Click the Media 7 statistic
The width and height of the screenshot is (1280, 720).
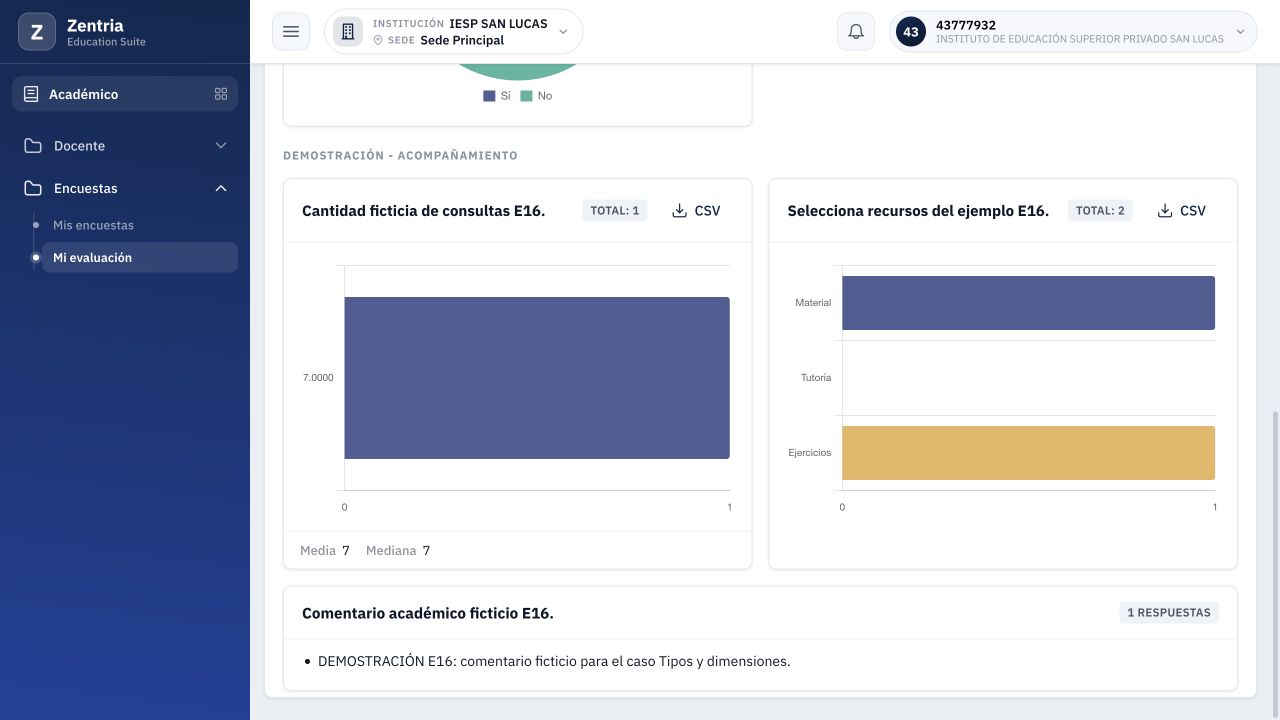325,551
